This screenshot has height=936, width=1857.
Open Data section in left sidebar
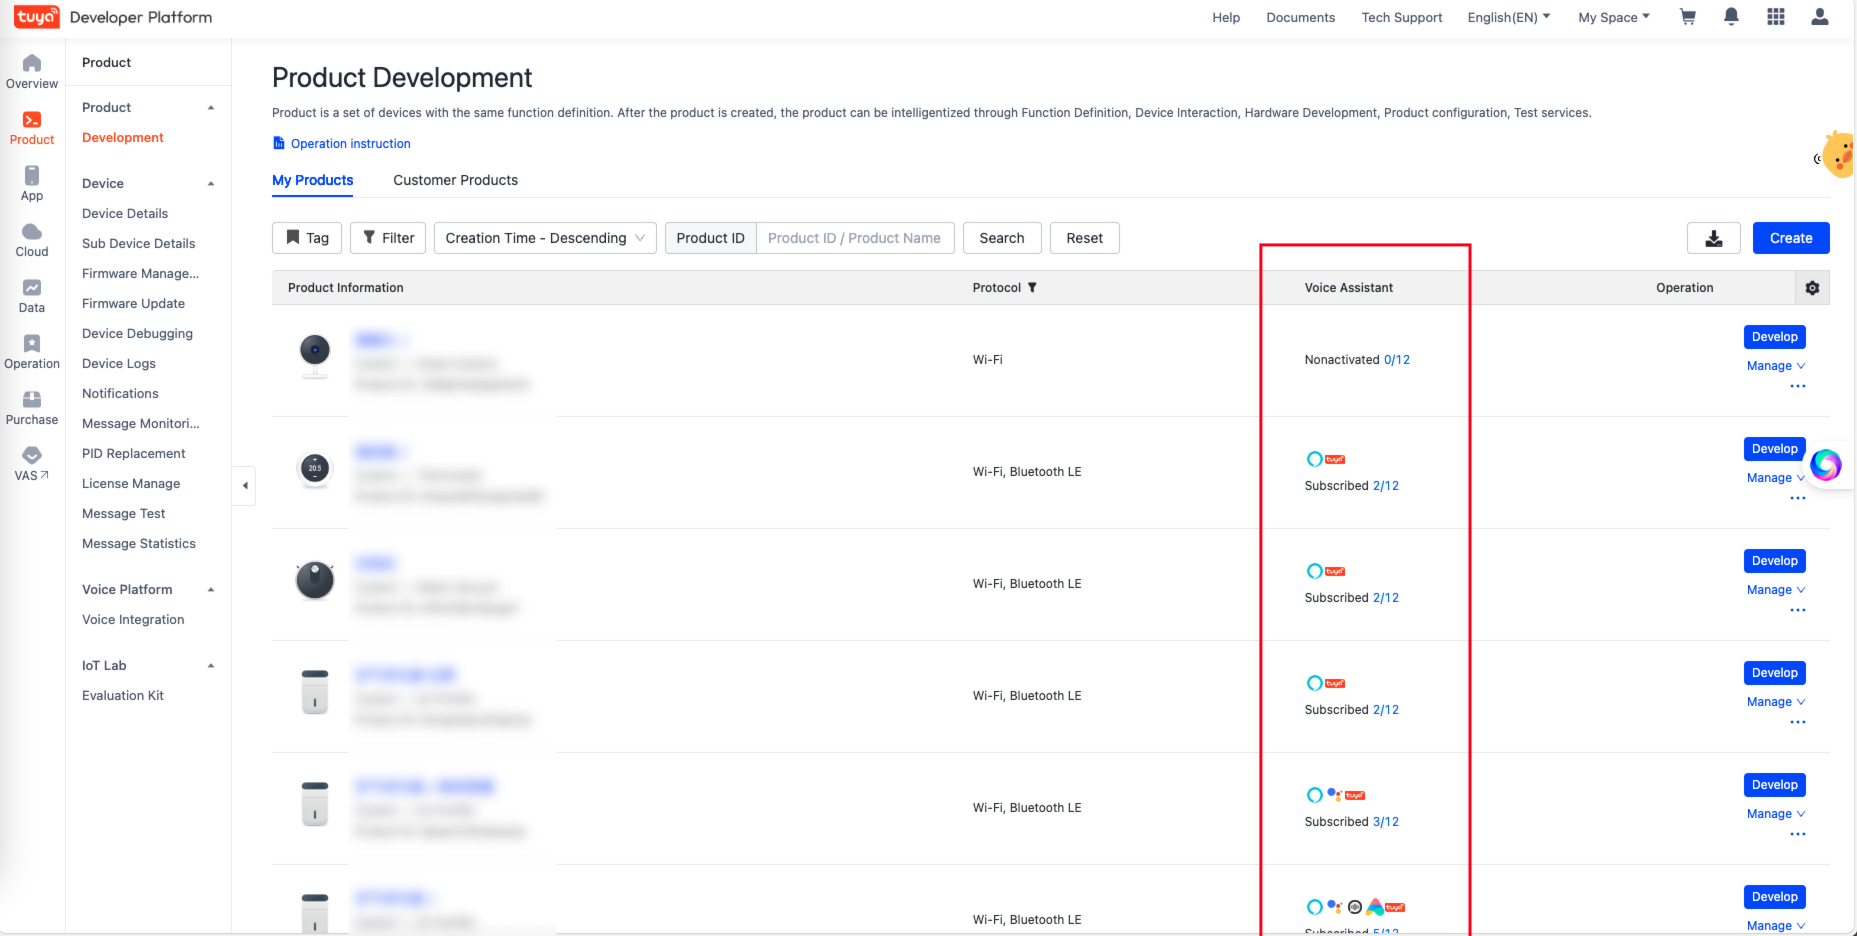(x=32, y=296)
